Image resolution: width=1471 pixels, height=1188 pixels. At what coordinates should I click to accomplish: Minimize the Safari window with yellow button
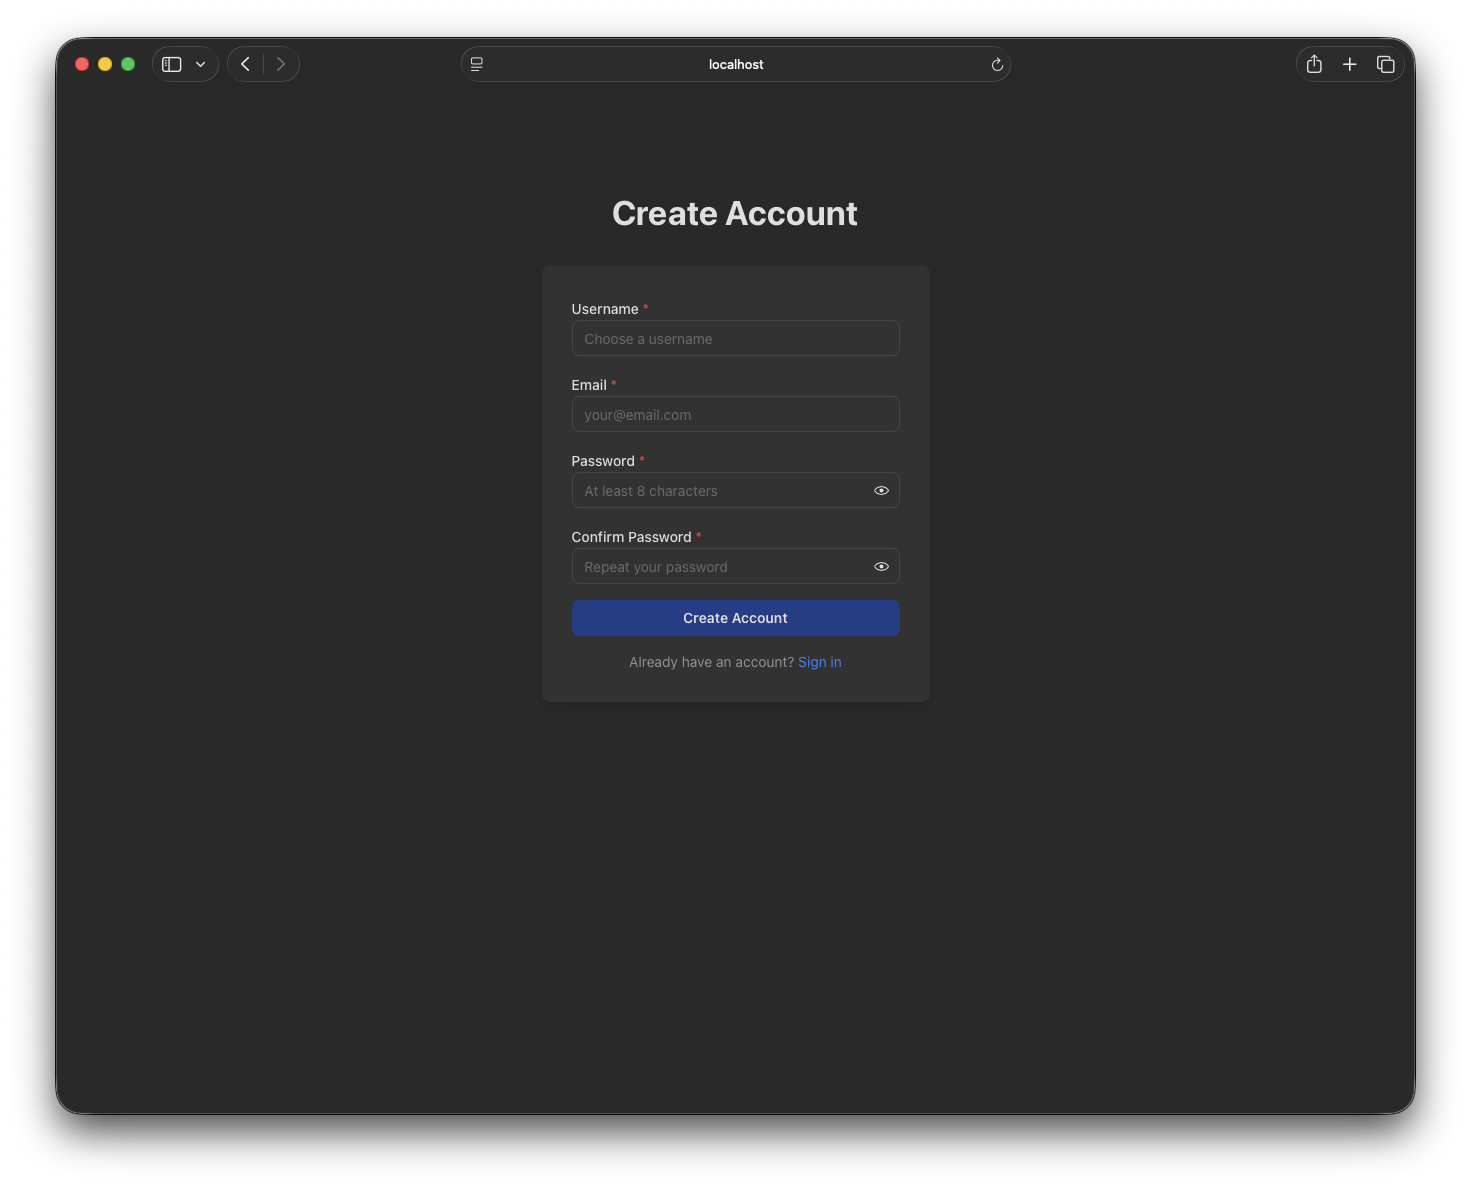[105, 64]
